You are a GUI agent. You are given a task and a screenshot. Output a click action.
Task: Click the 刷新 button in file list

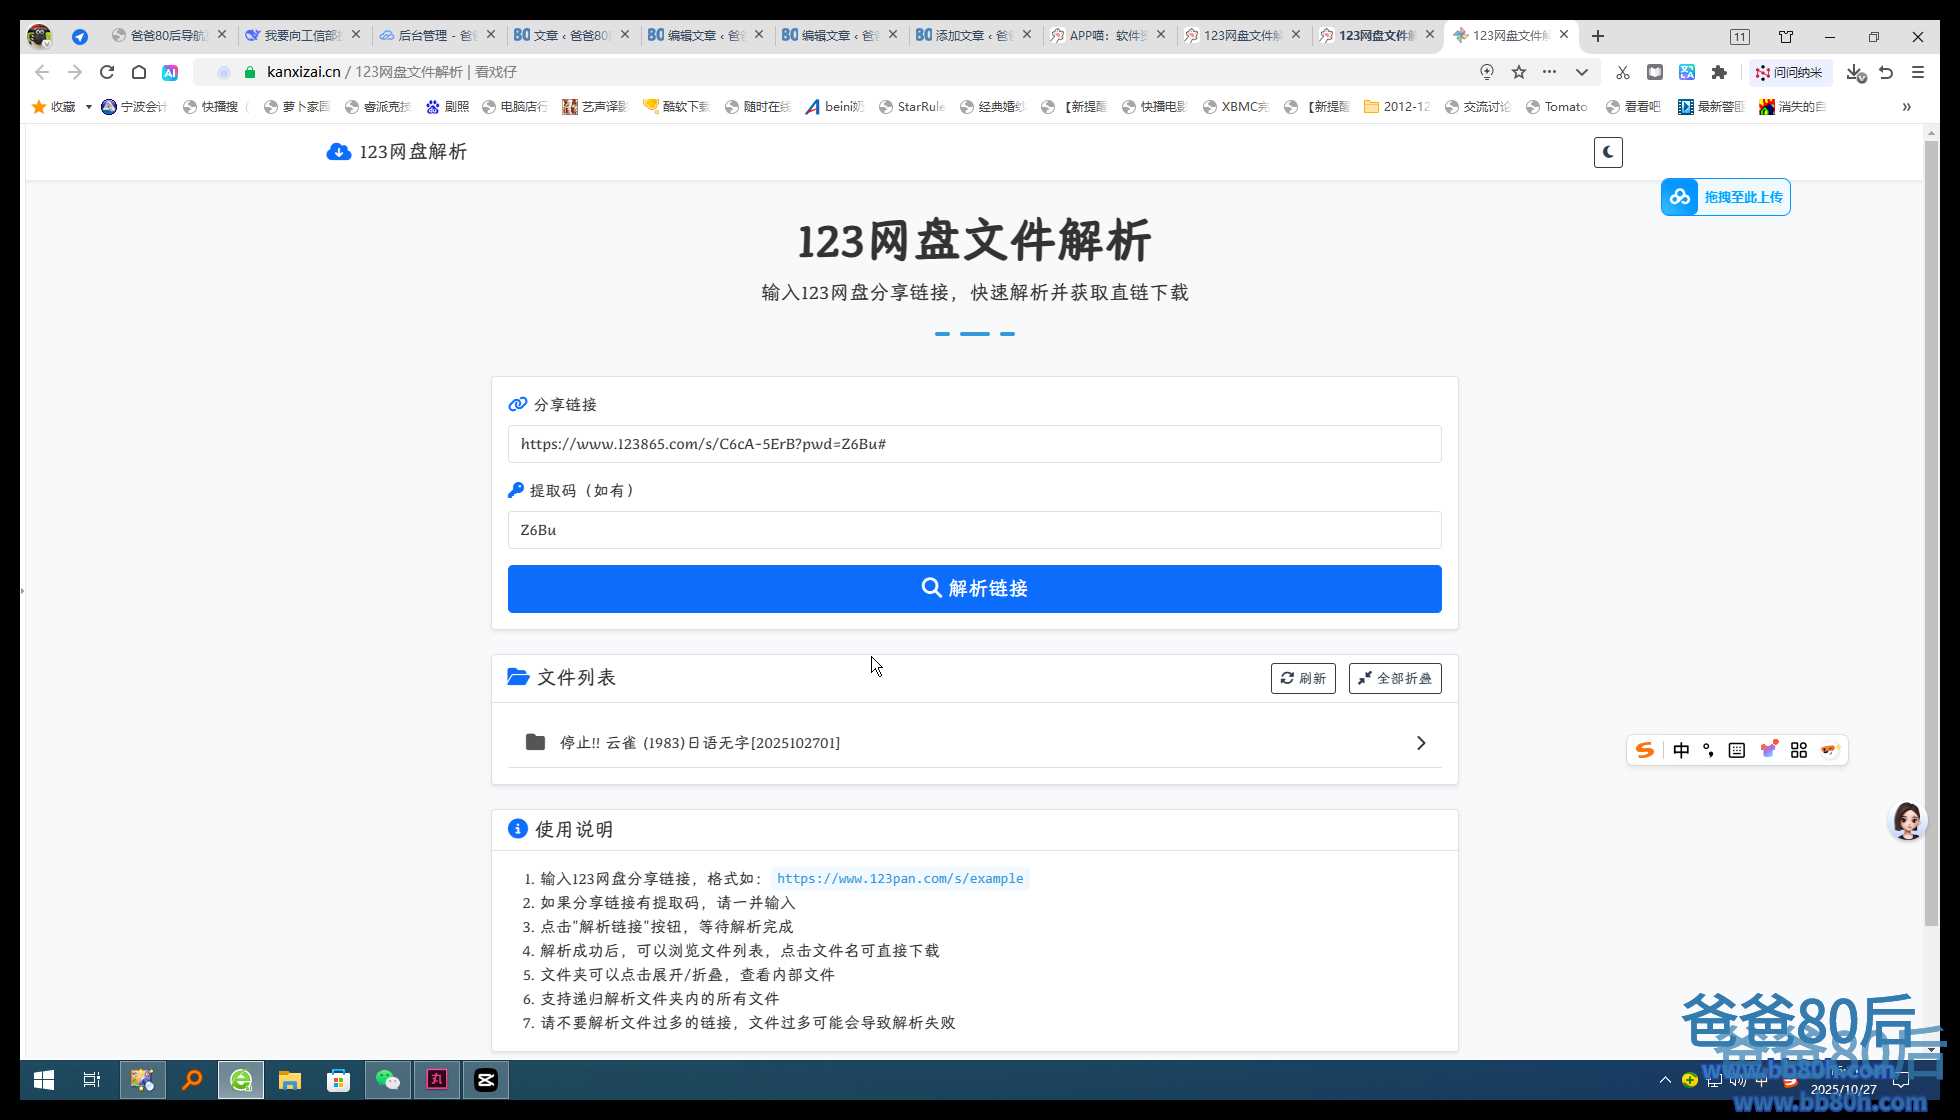1302,678
